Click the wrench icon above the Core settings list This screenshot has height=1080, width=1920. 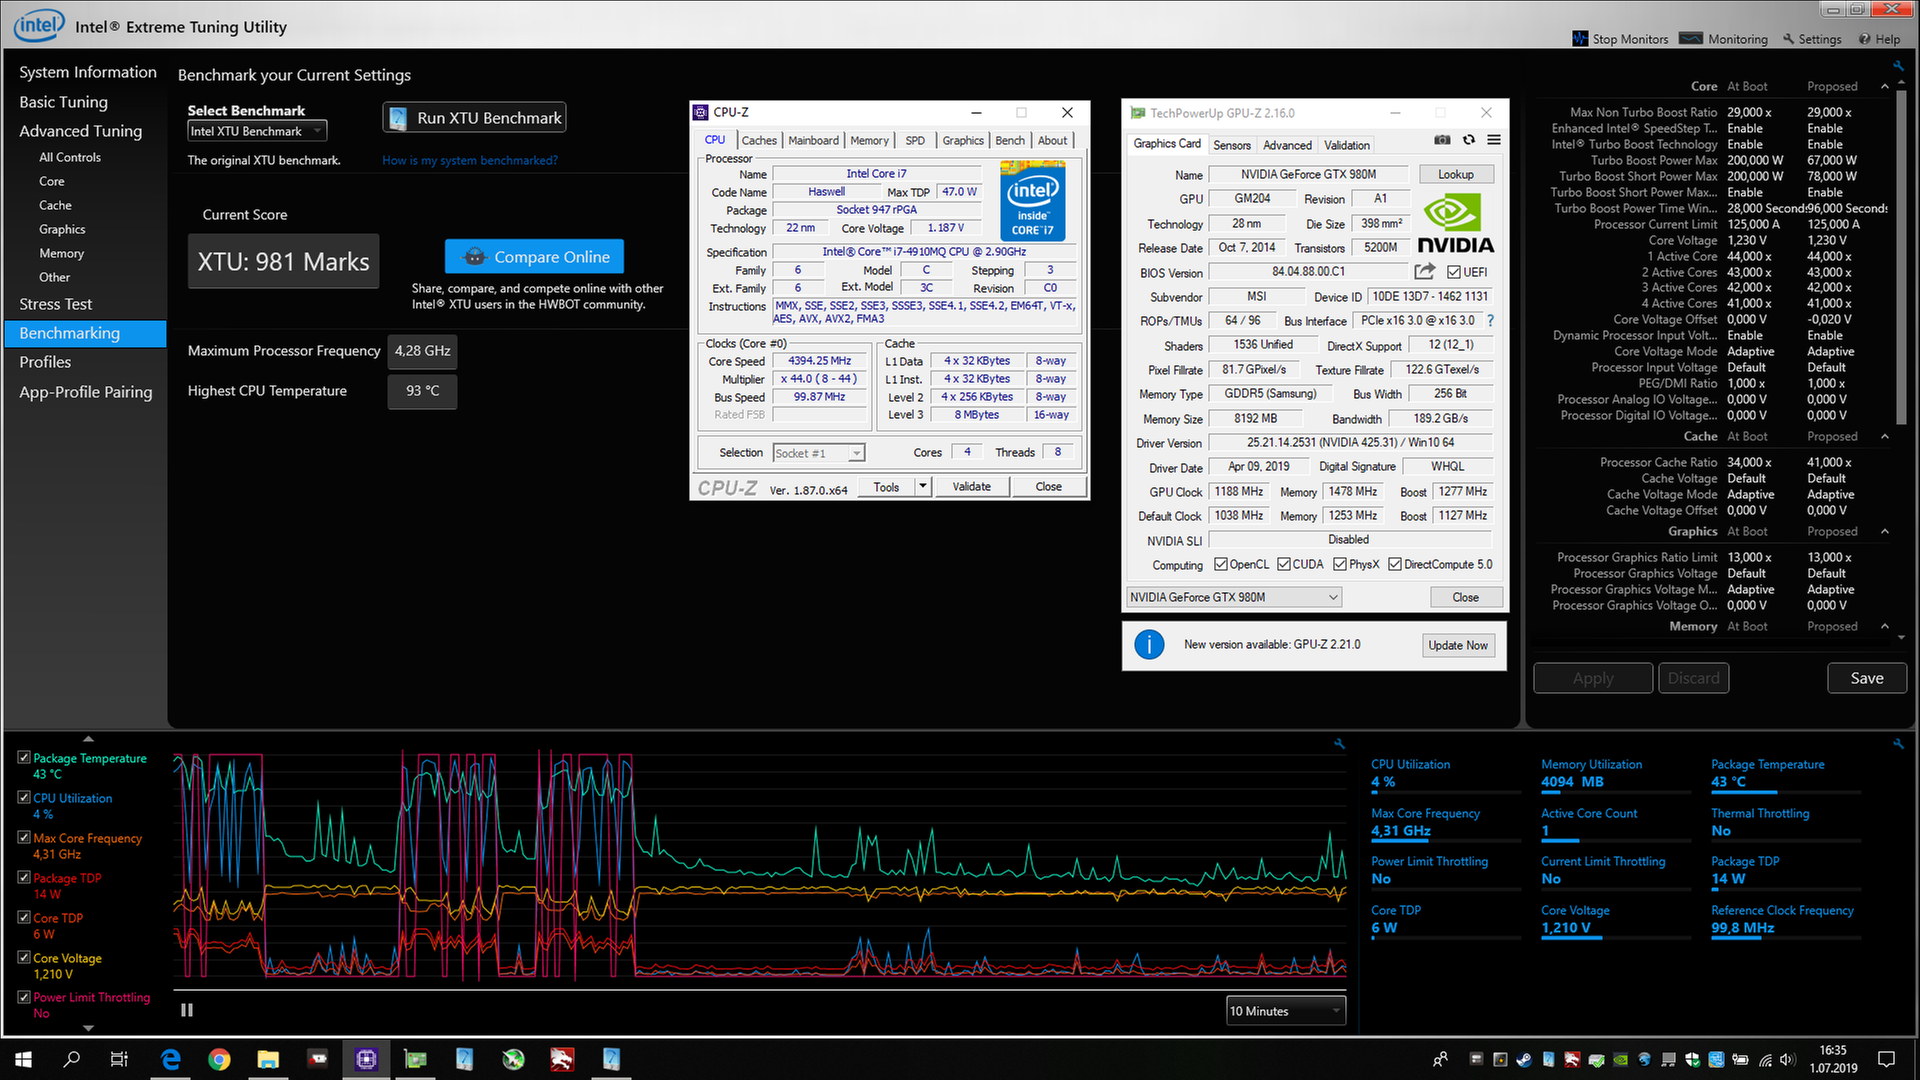(1898, 66)
